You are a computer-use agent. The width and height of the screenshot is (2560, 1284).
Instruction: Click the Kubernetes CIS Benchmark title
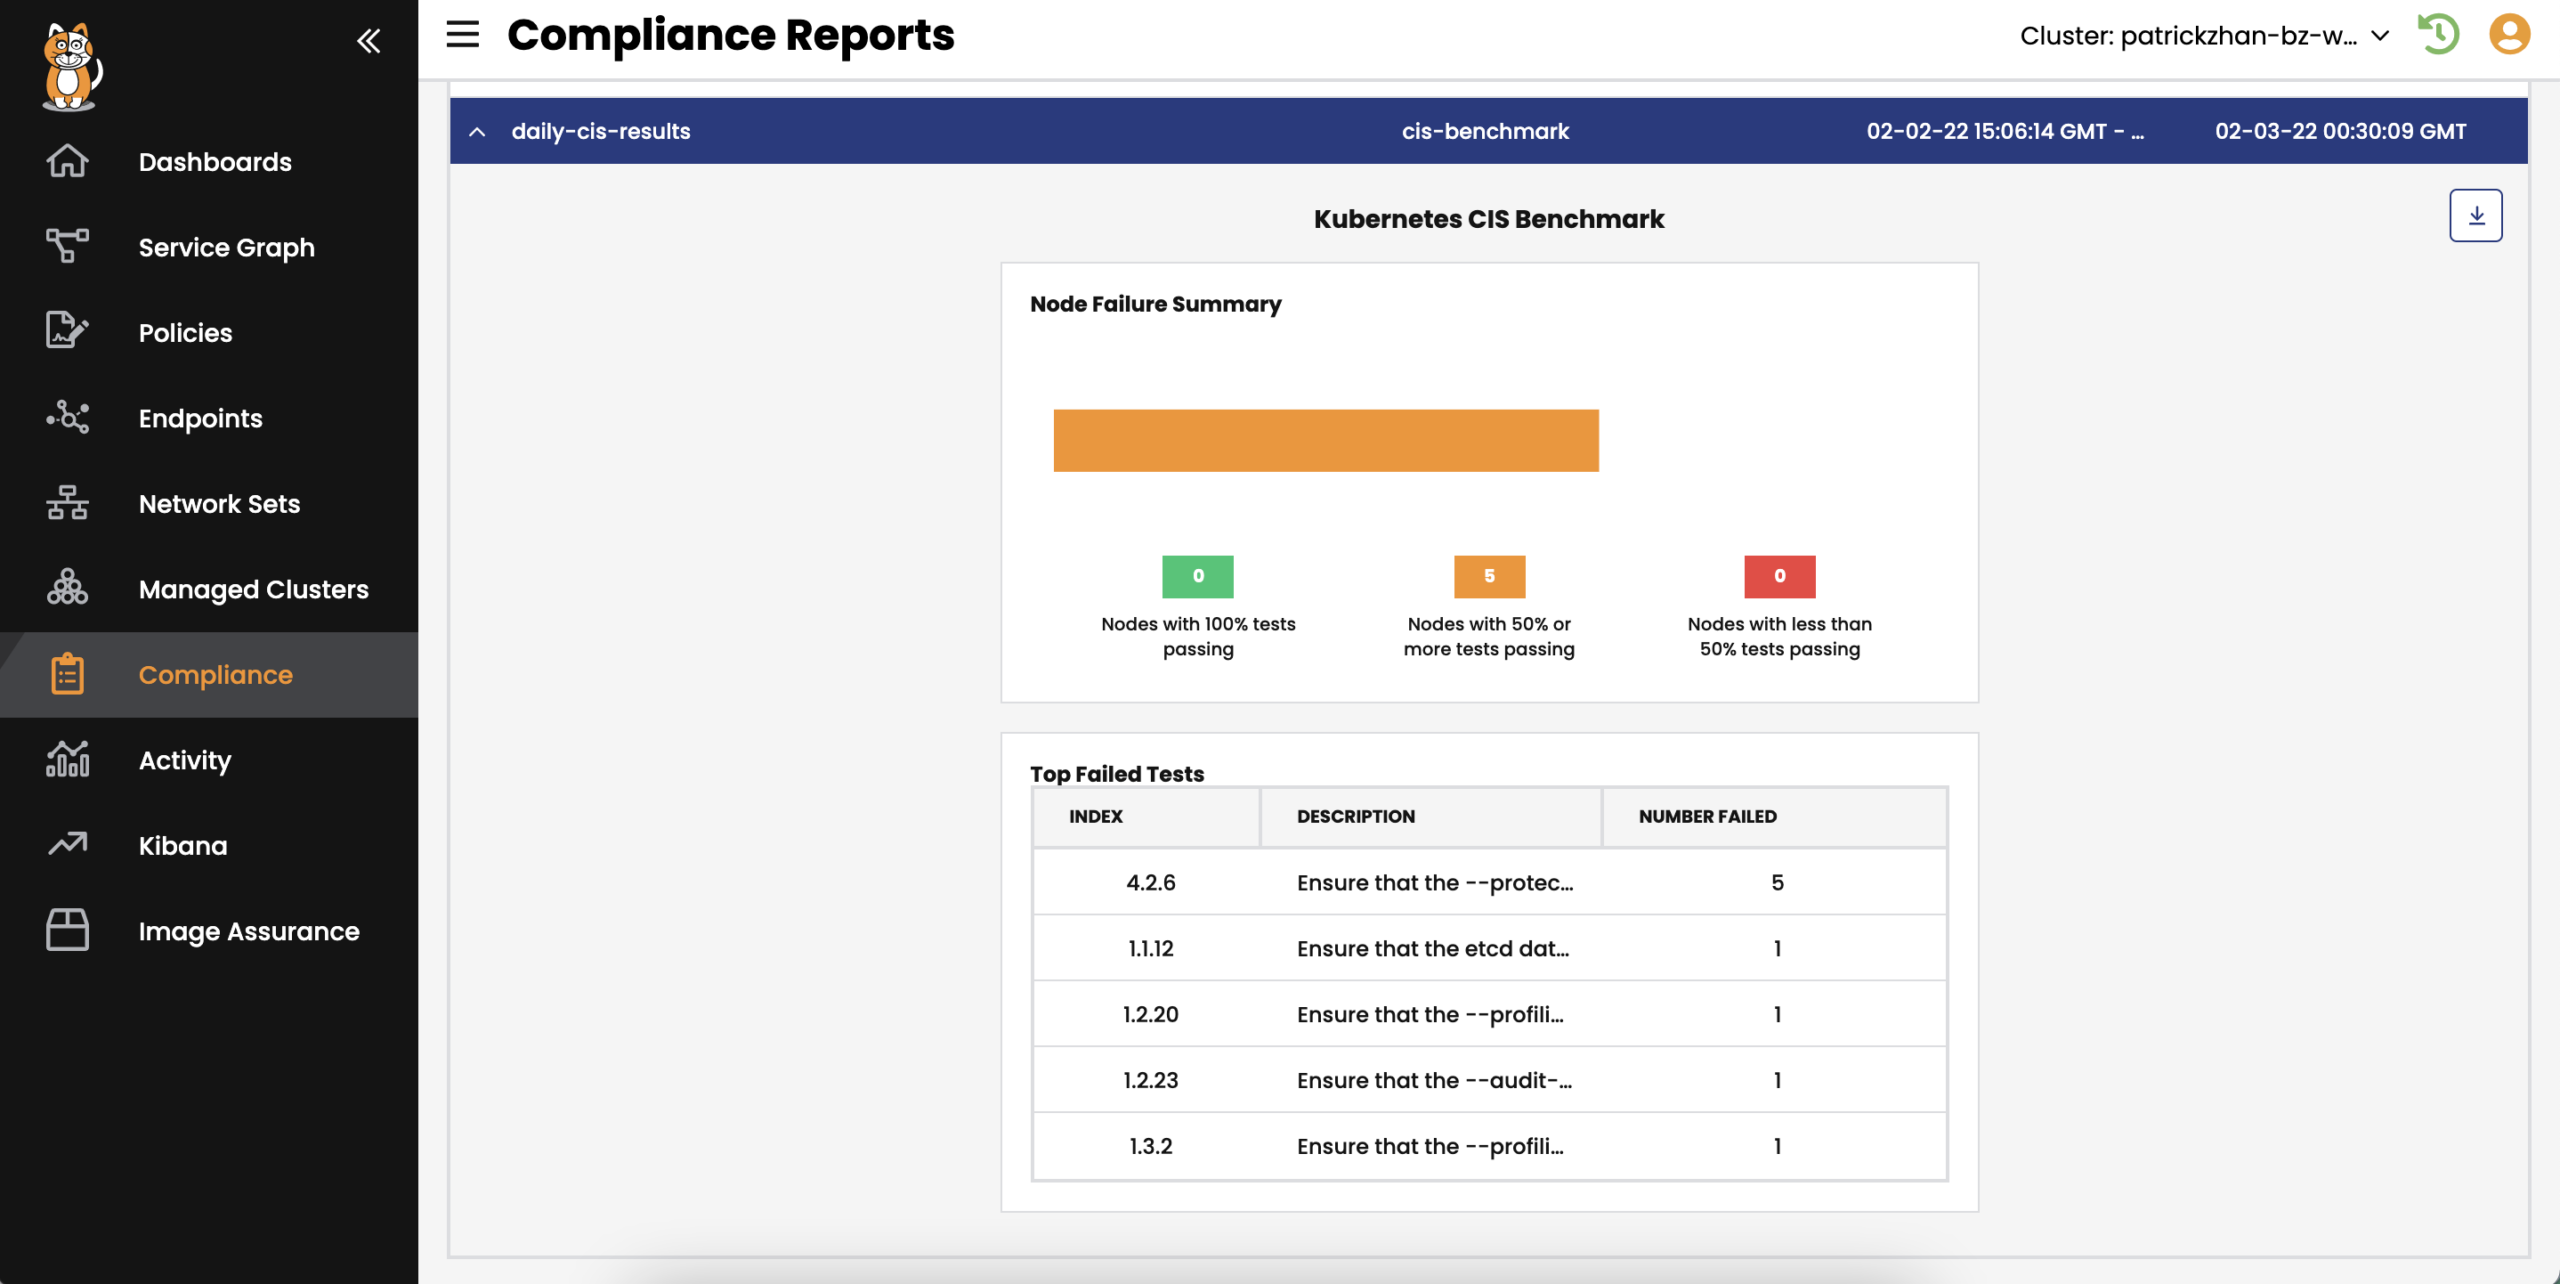pos(1489,219)
